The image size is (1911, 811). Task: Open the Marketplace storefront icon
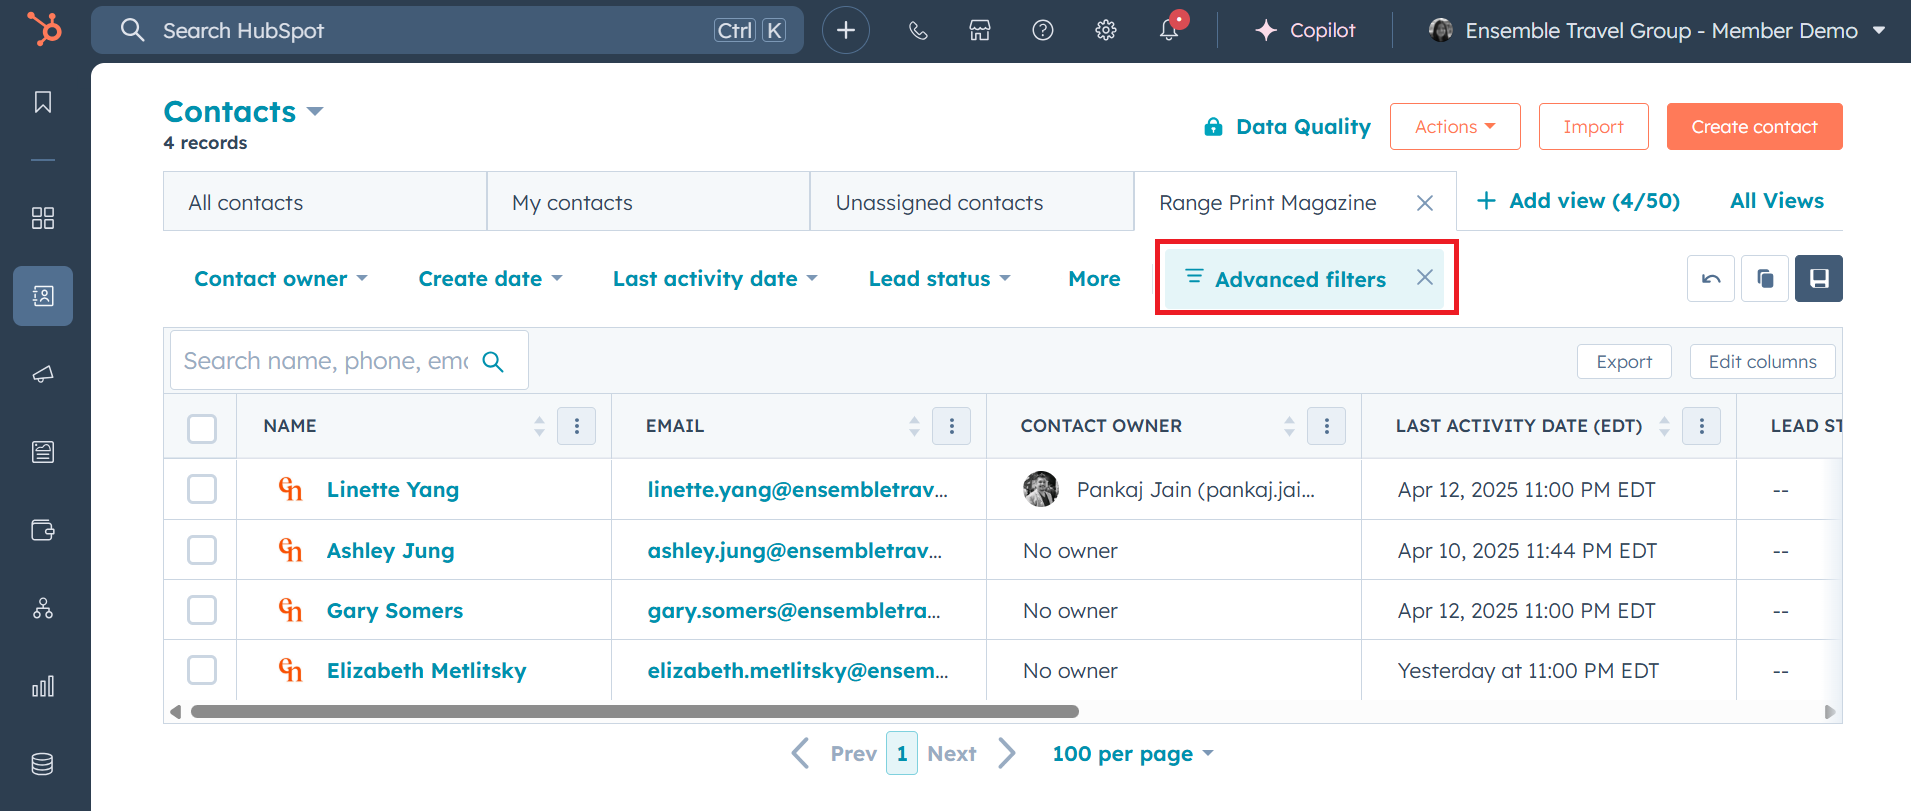980,31
